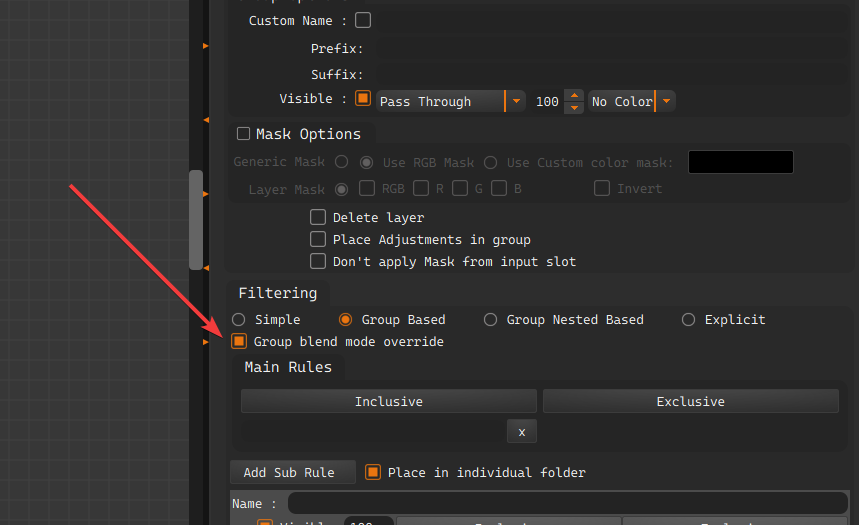Click the opacity spinner up arrow
859x525 pixels.
click(574, 96)
